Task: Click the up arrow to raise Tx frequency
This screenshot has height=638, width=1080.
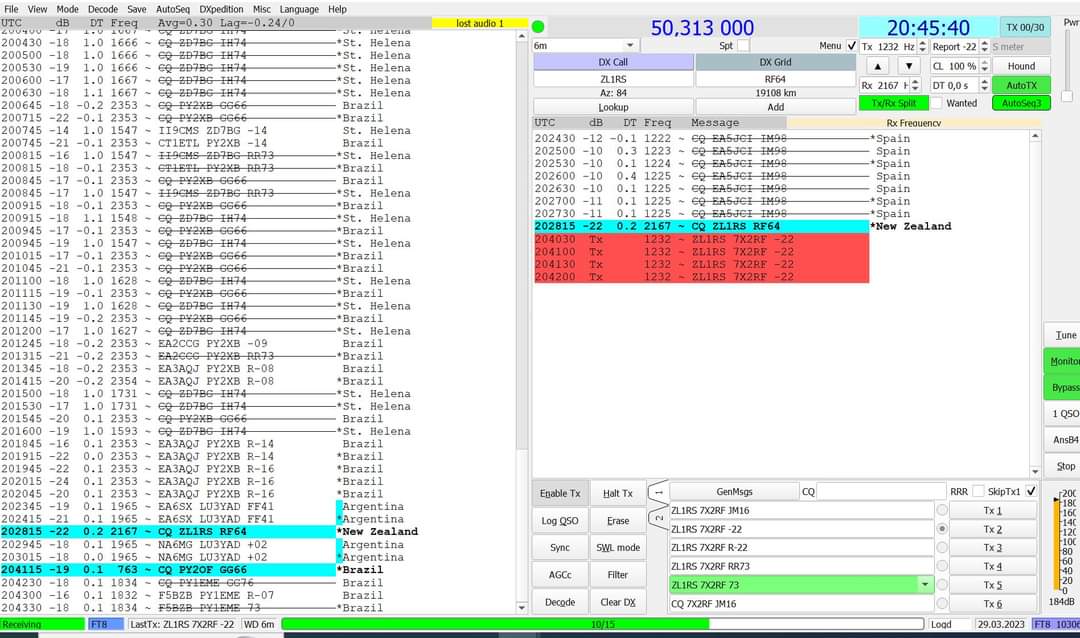Action: click(x=878, y=65)
